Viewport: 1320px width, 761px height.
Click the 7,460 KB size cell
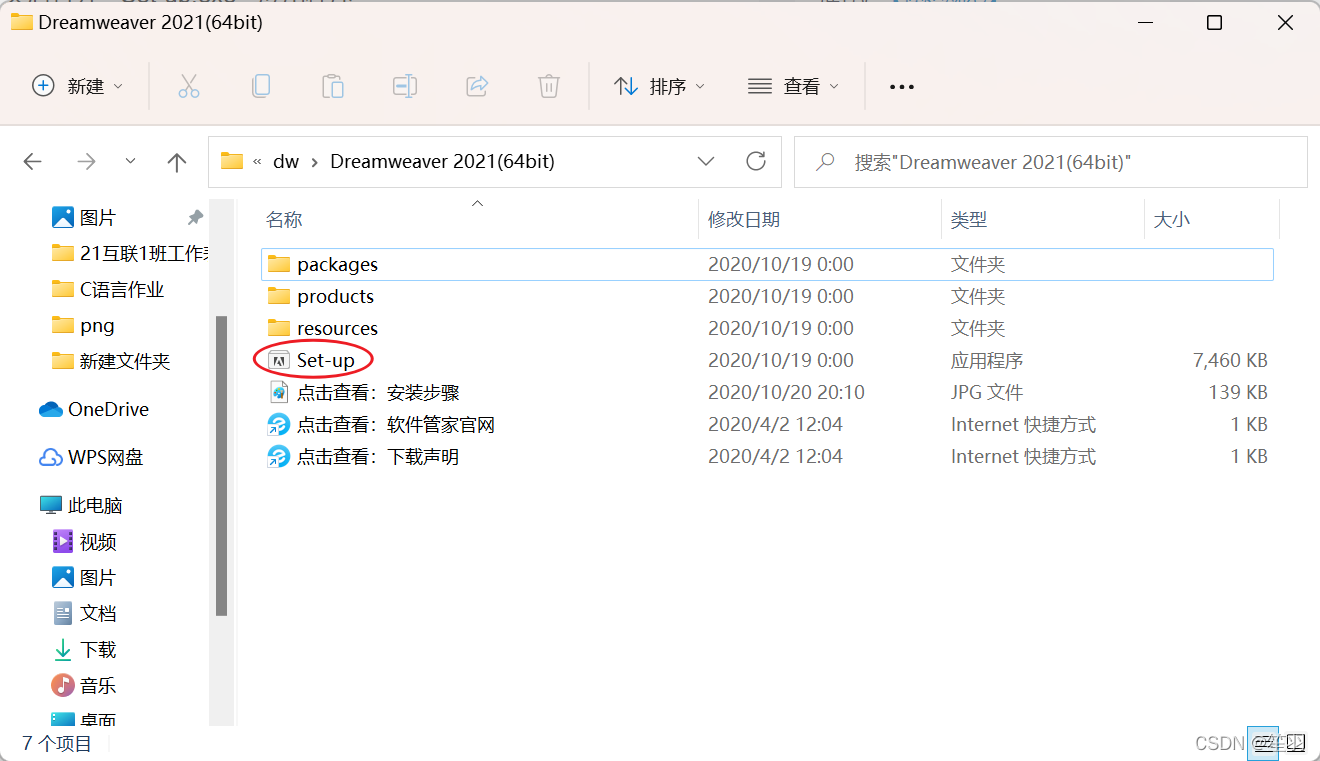(x=1230, y=360)
